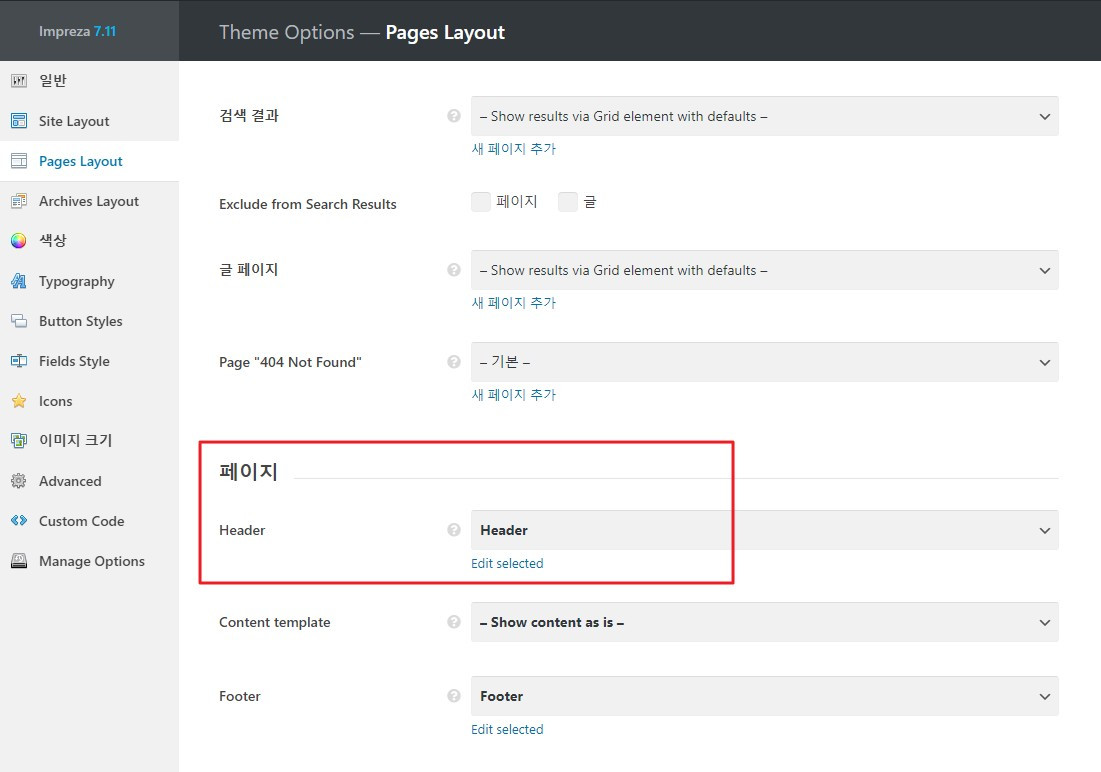Click the Manage Options icon
Image resolution: width=1101 pixels, height=772 pixels.
coord(19,561)
